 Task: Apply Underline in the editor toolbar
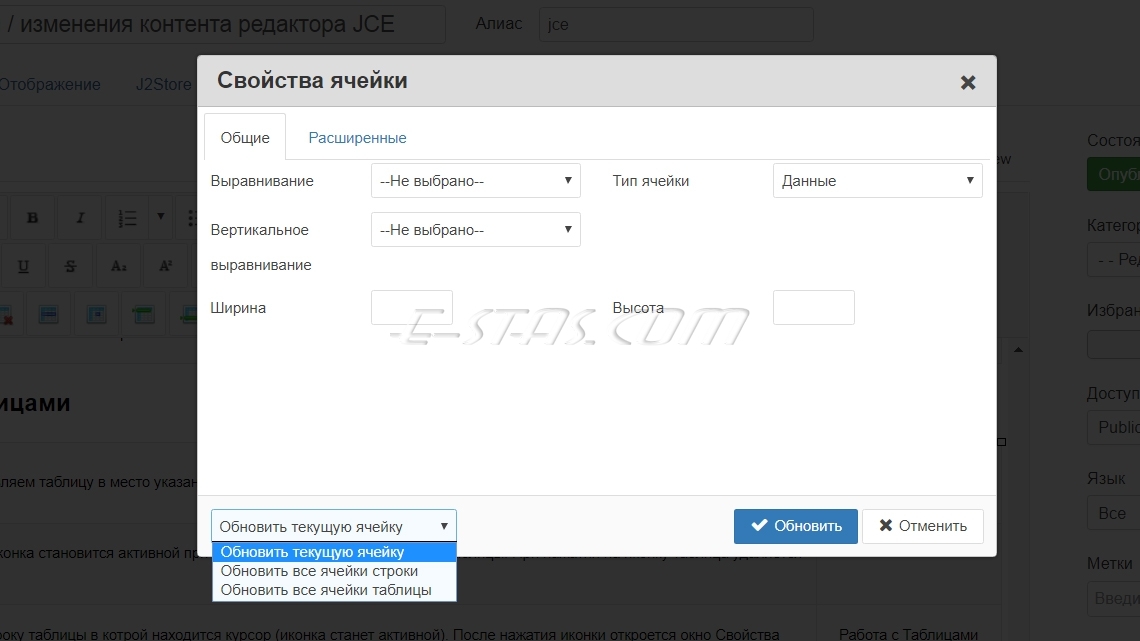(23, 266)
